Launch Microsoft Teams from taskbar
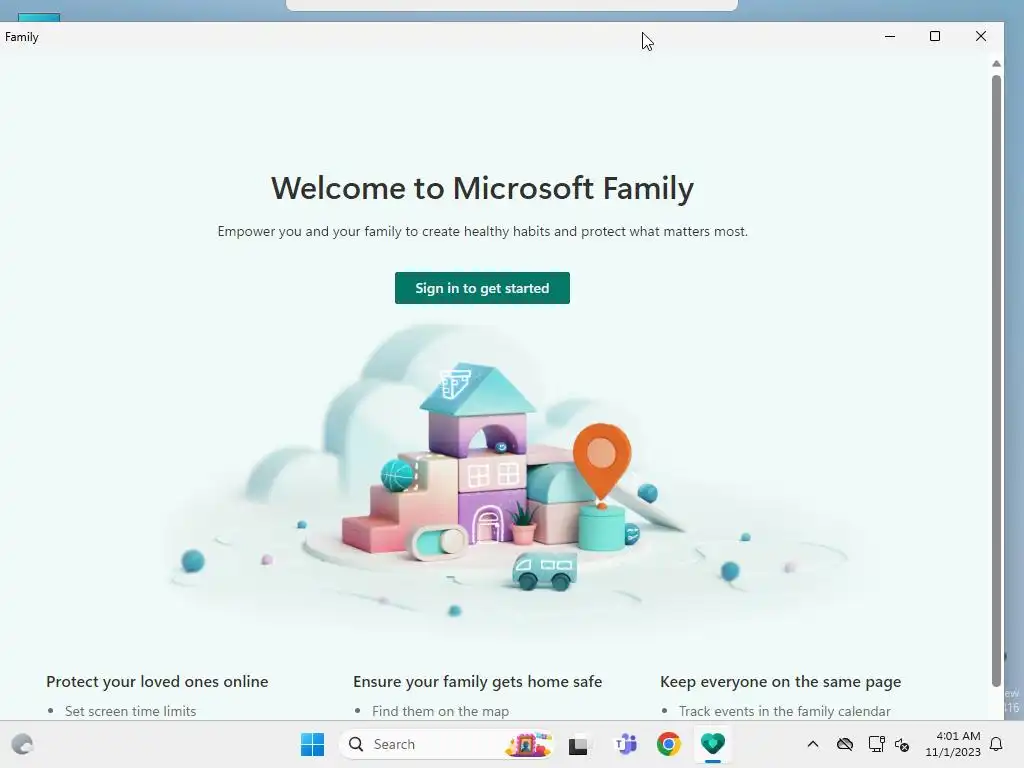This screenshot has width=1024, height=768. click(x=626, y=744)
